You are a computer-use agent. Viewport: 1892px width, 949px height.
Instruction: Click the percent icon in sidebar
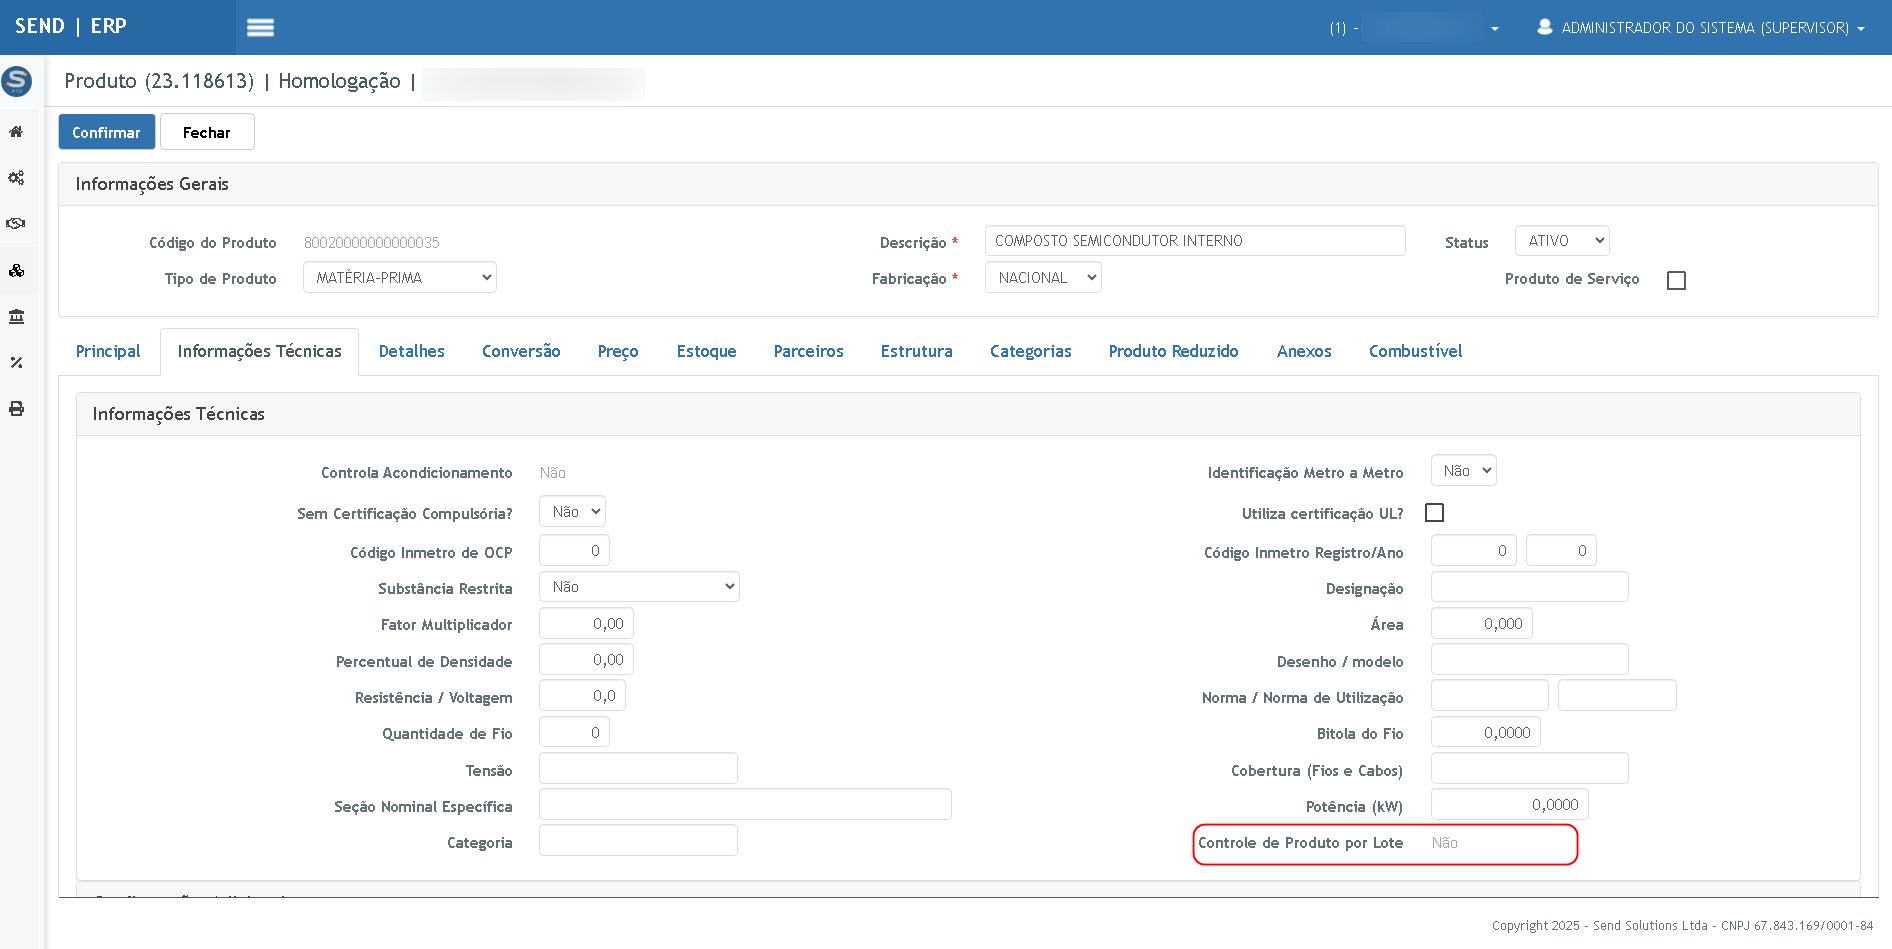click(x=16, y=363)
